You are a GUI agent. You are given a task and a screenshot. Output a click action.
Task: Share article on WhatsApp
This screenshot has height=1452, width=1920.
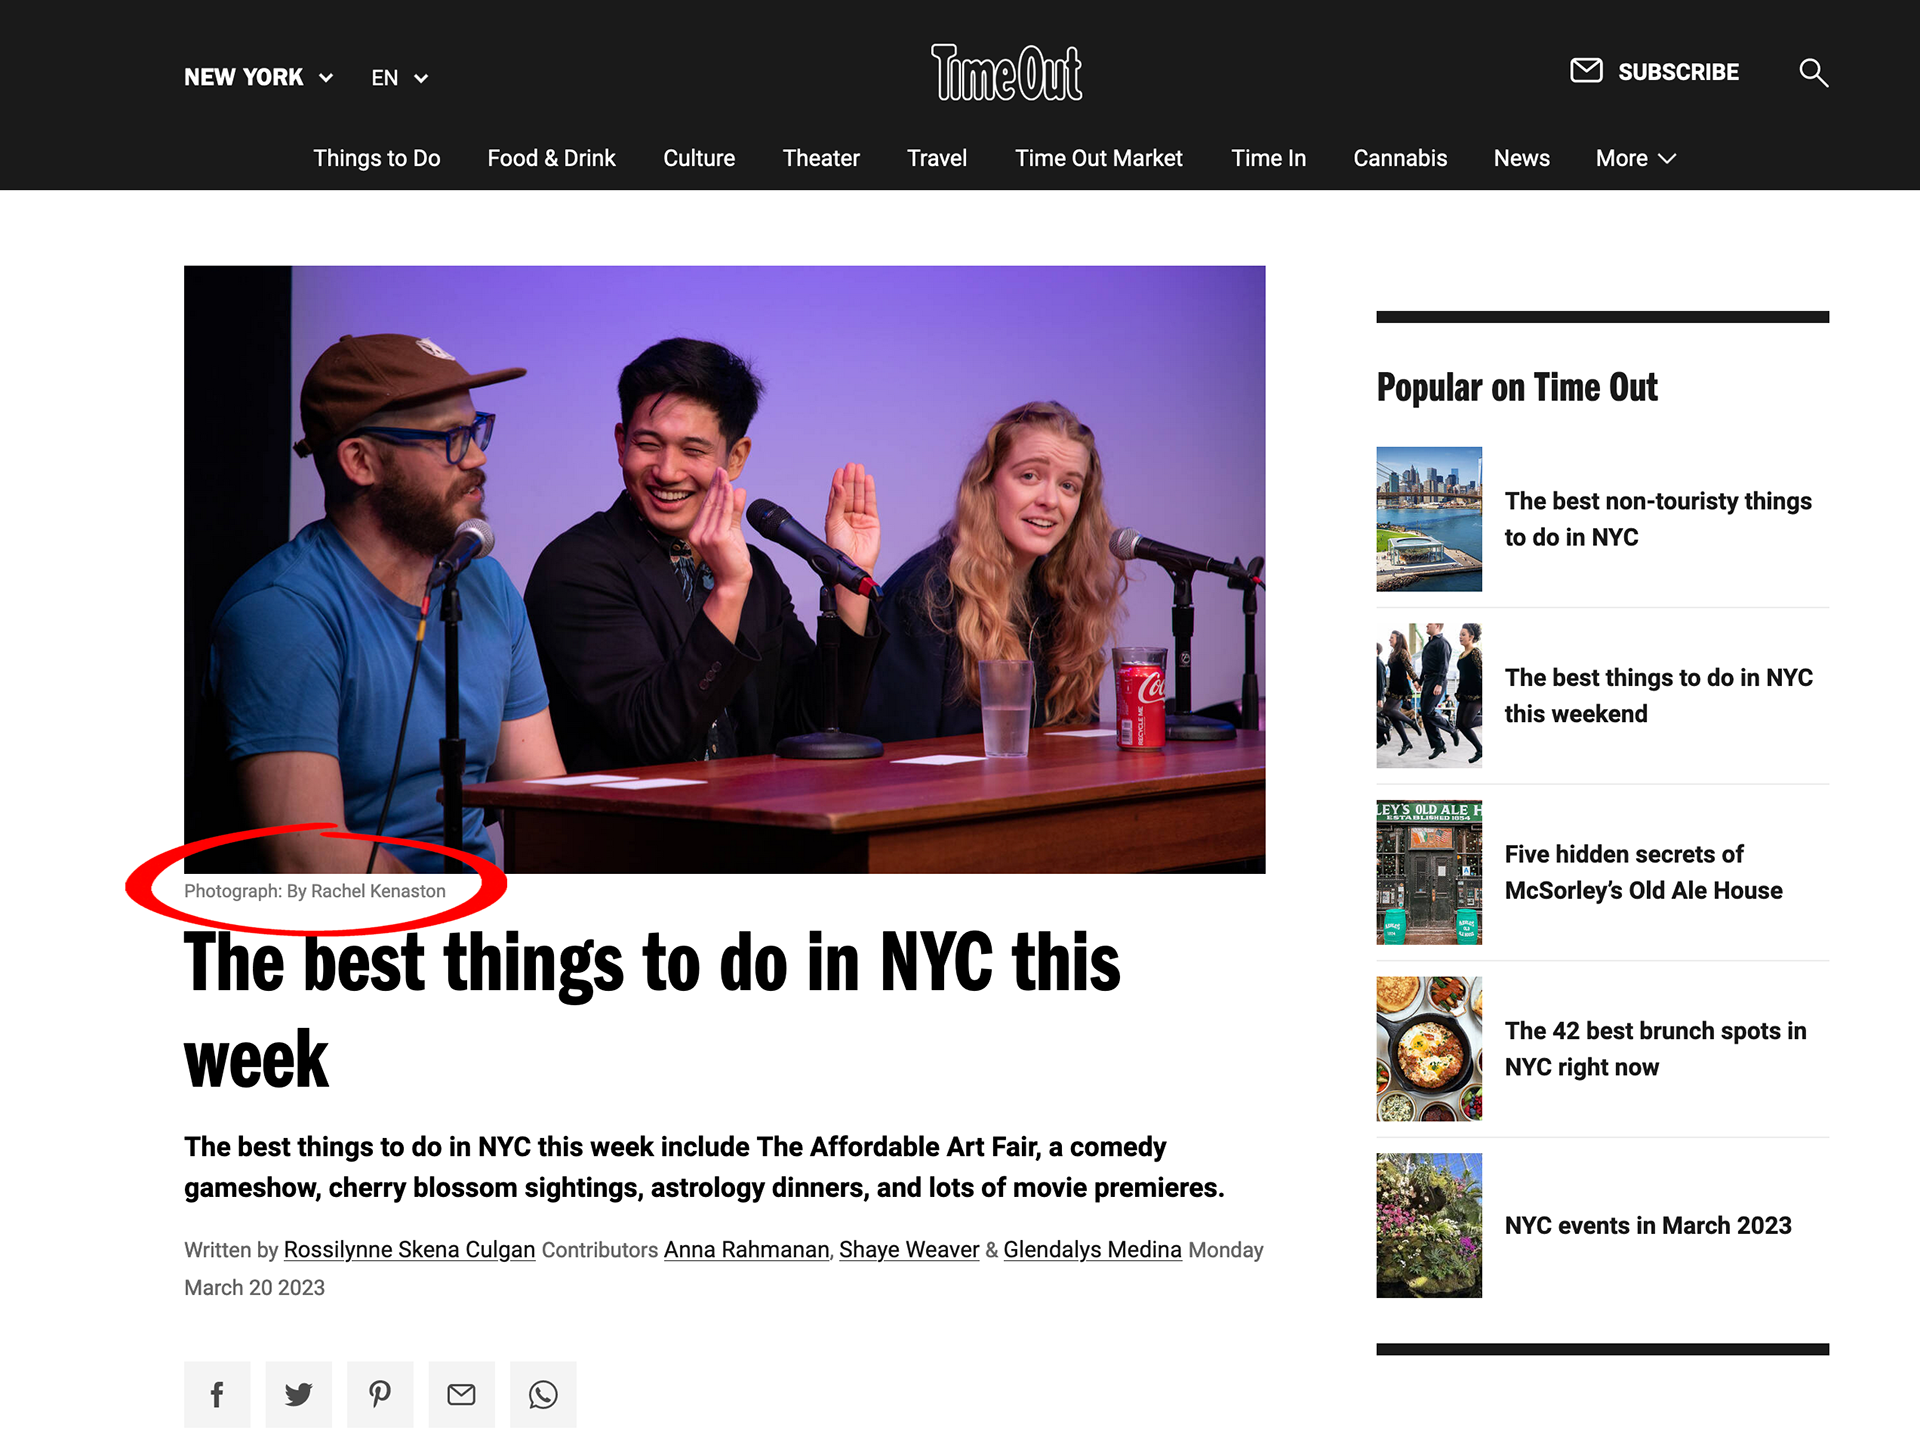[x=543, y=1394]
